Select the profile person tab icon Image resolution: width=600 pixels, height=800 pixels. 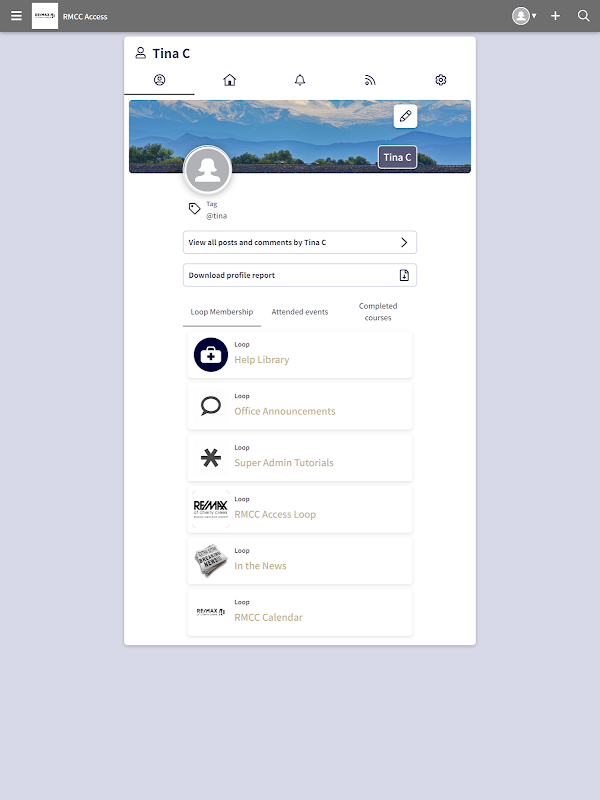pyautogui.click(x=159, y=80)
